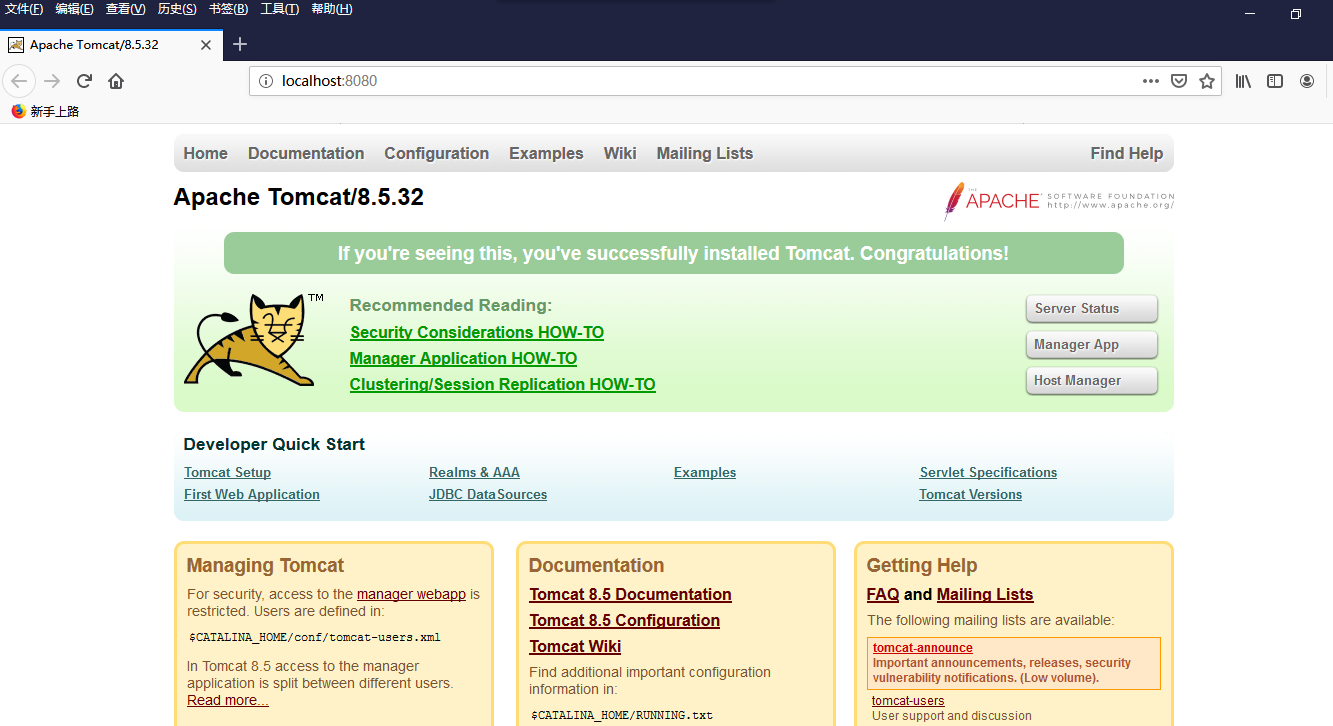Image resolution: width=1333 pixels, height=726 pixels.
Task: Click the Read more... link
Action: tap(228, 700)
